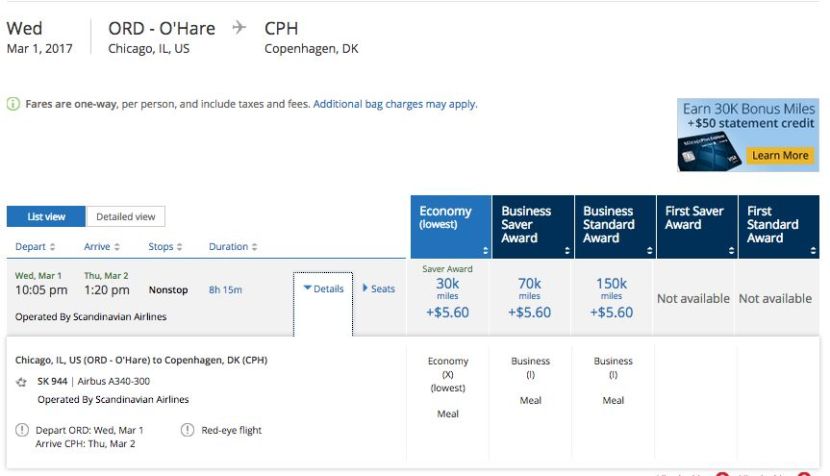This screenshot has height=476, width=830.
Task: Click the star icon beside flight SK 944
Action: (x=22, y=382)
